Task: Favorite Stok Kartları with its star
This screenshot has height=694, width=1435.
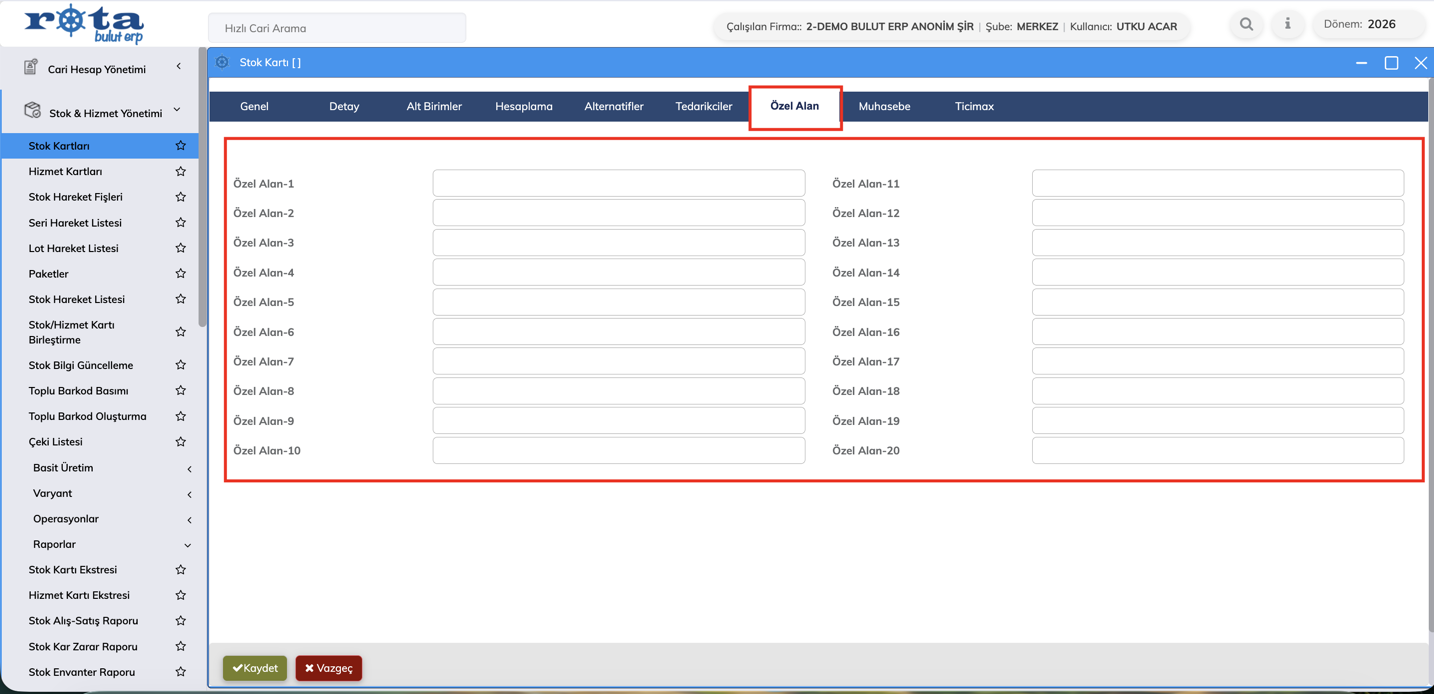Action: pos(180,146)
